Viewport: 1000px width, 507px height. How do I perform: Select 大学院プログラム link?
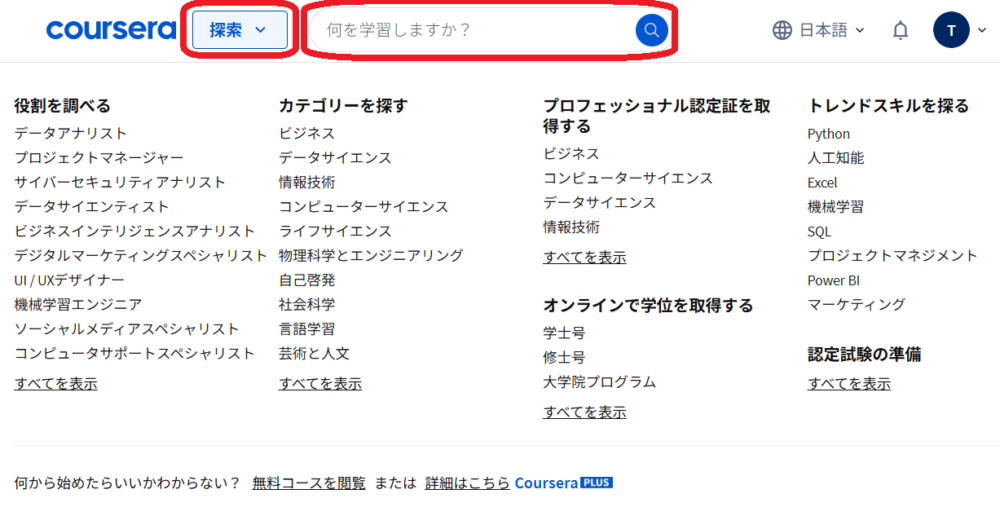(599, 382)
